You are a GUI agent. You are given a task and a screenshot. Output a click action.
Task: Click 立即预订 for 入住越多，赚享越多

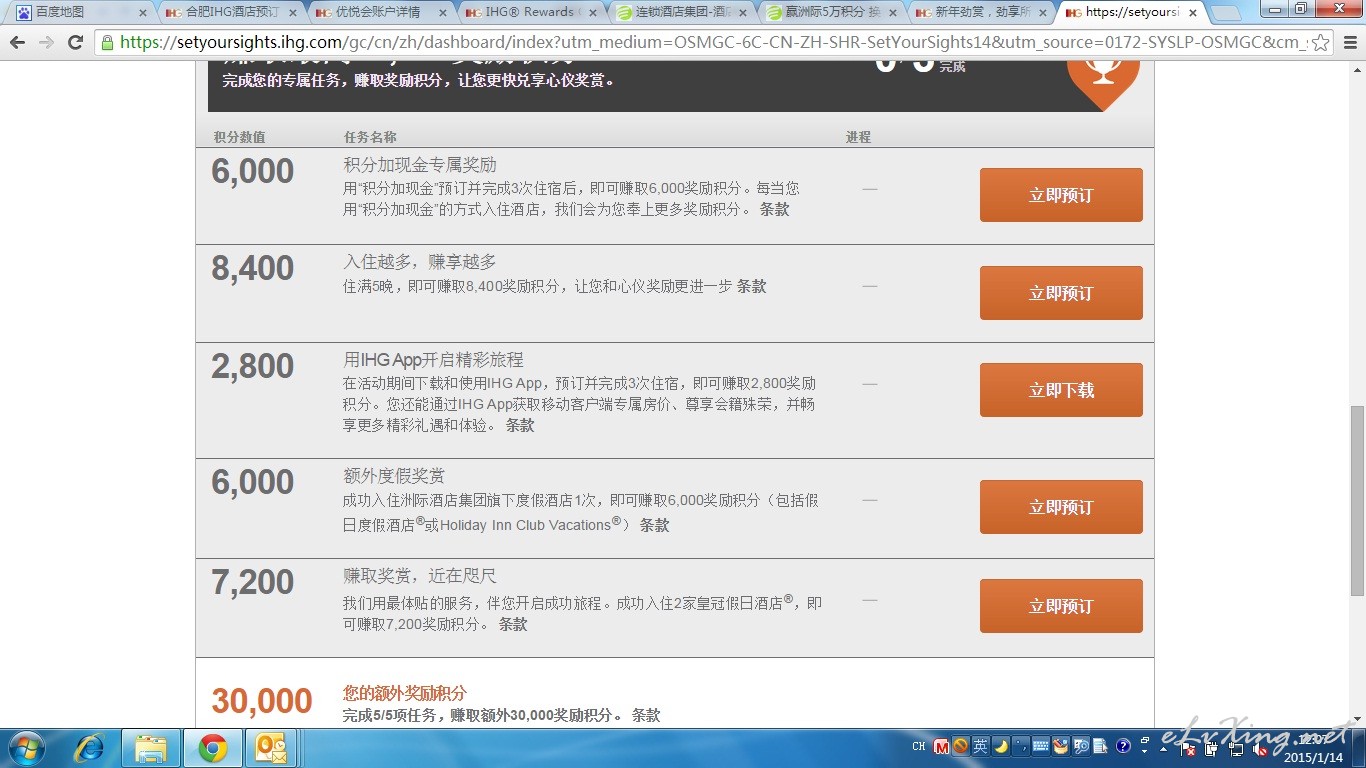click(x=1061, y=293)
